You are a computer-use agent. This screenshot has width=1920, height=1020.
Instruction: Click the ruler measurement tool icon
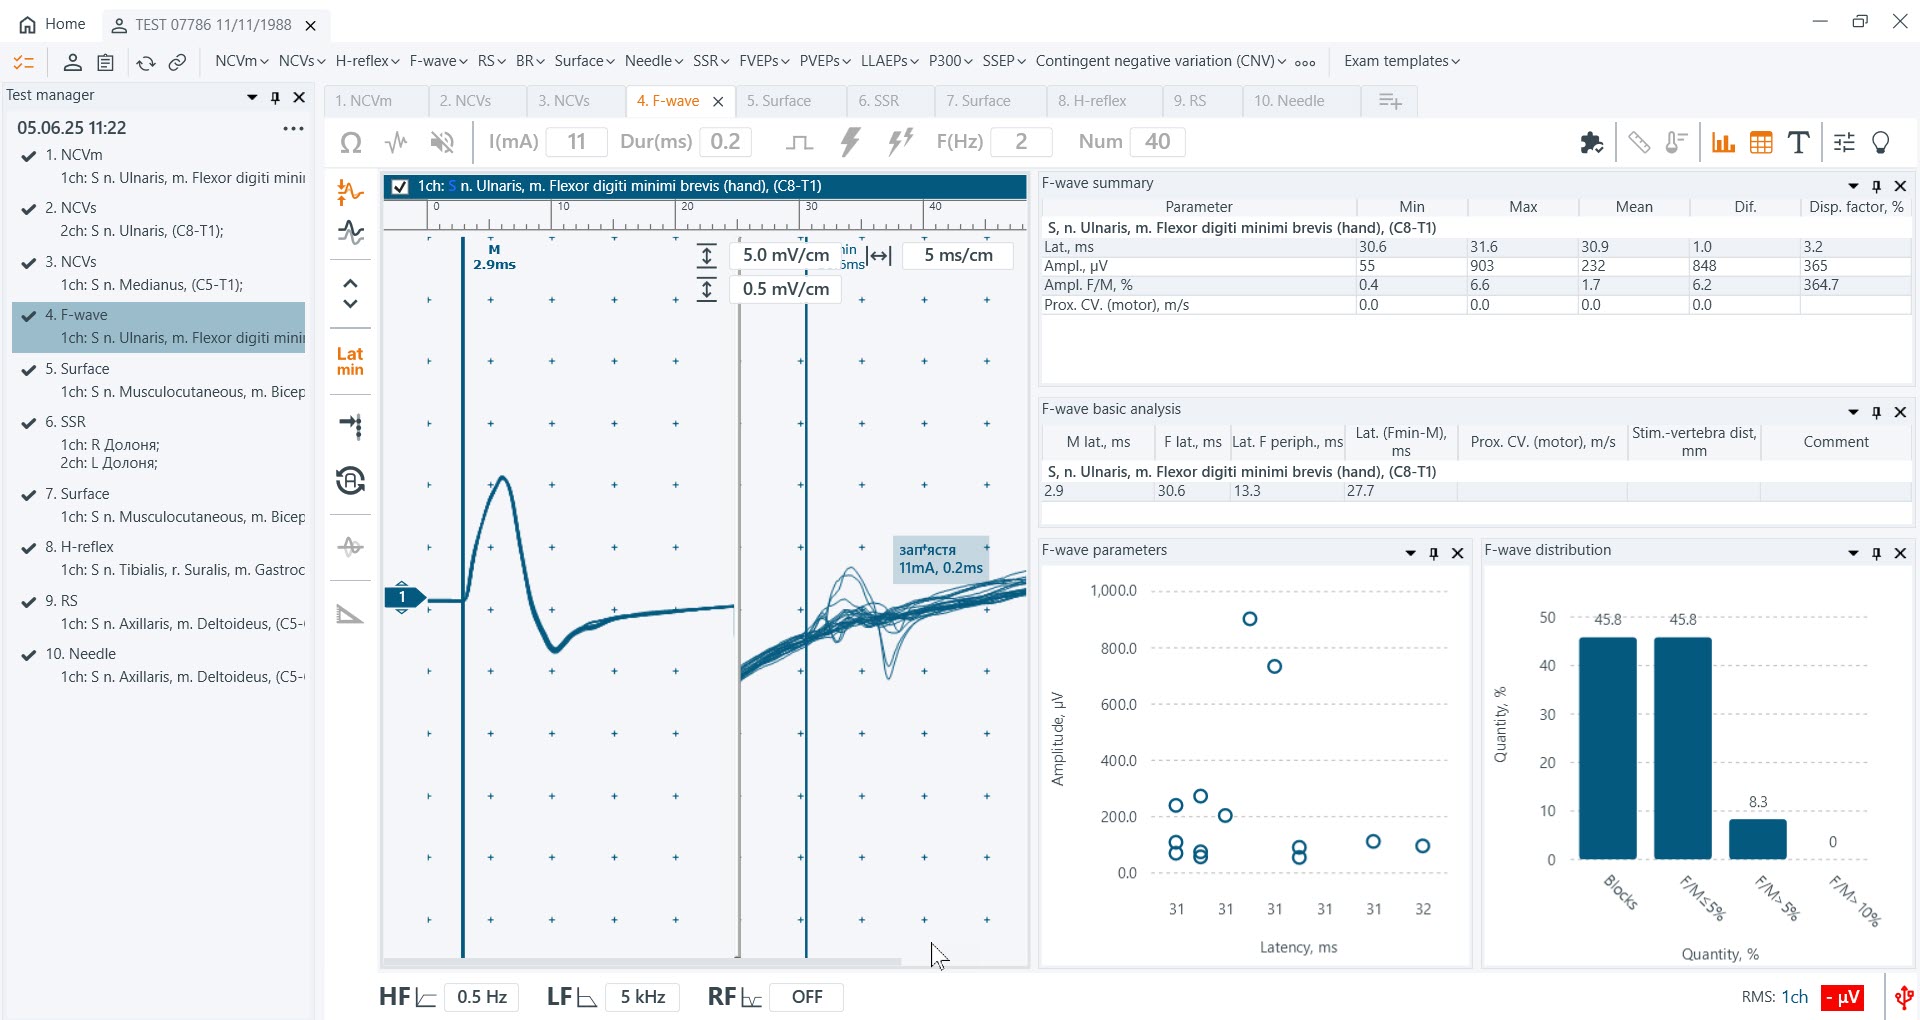click(1638, 142)
